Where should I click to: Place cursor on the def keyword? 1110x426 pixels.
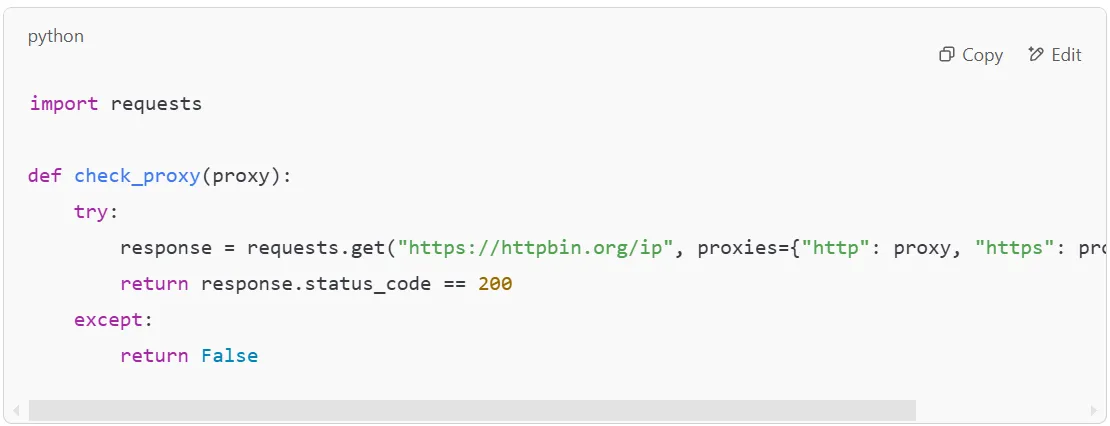(x=45, y=176)
